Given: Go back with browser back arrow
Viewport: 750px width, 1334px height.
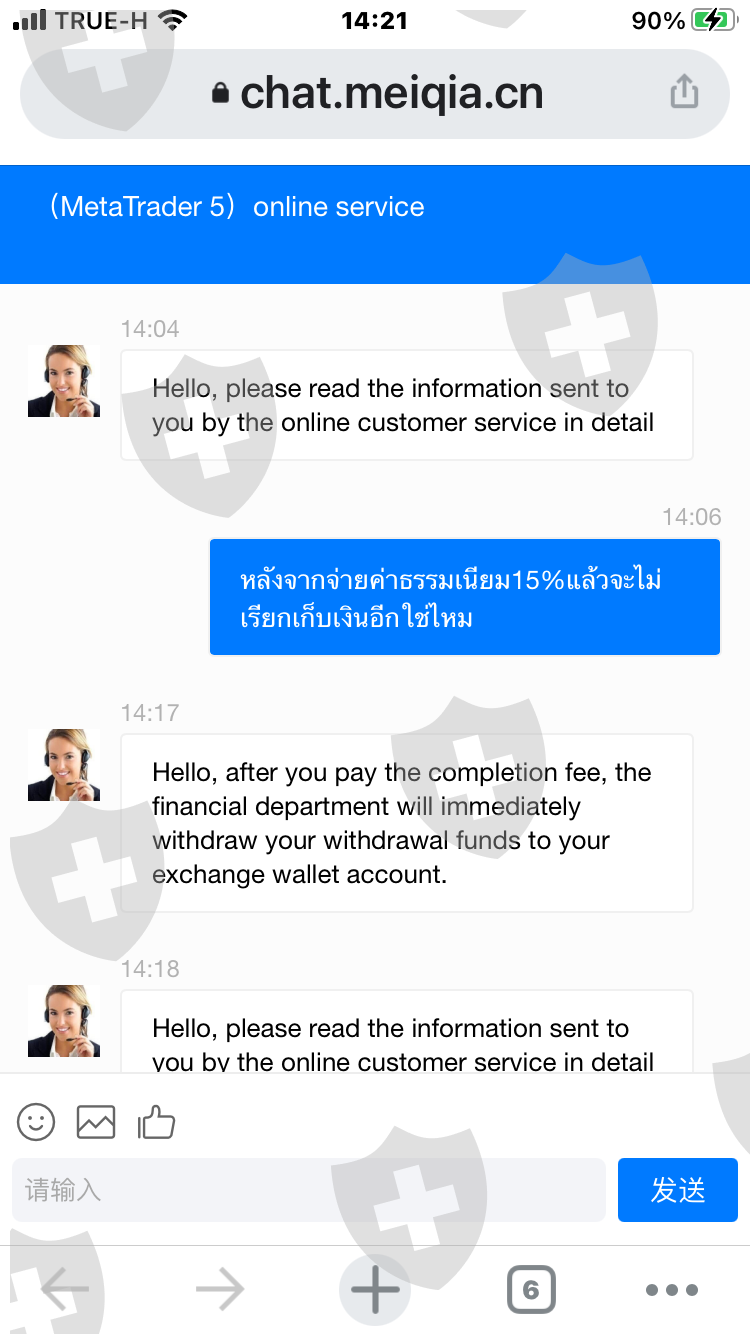Looking at the screenshot, I should click(x=65, y=1290).
